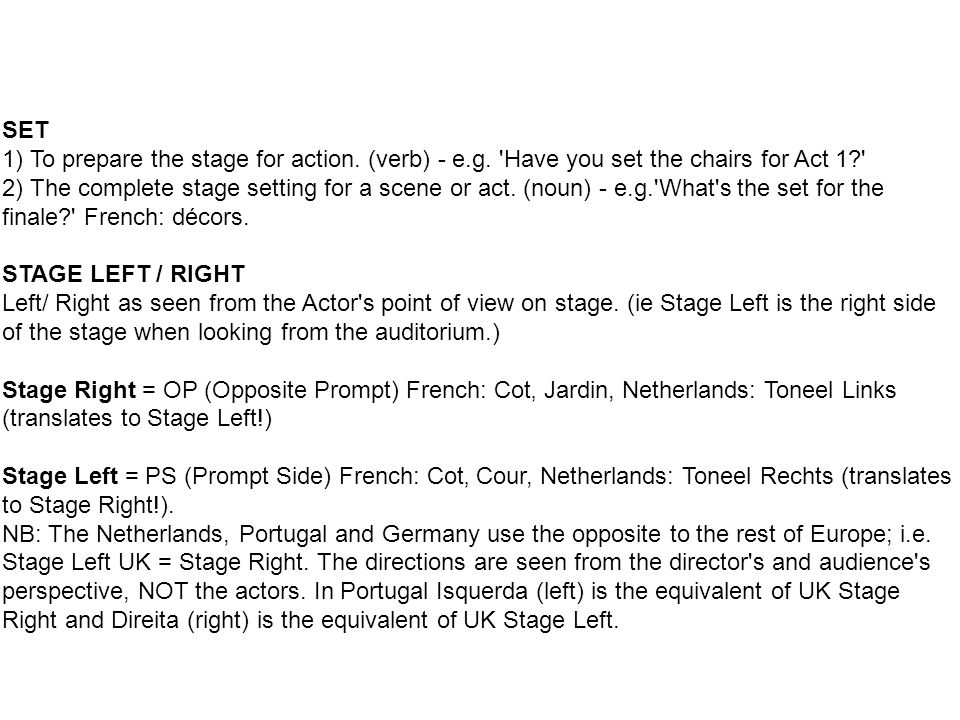Click the word Direita

pyautogui.click(x=145, y=620)
